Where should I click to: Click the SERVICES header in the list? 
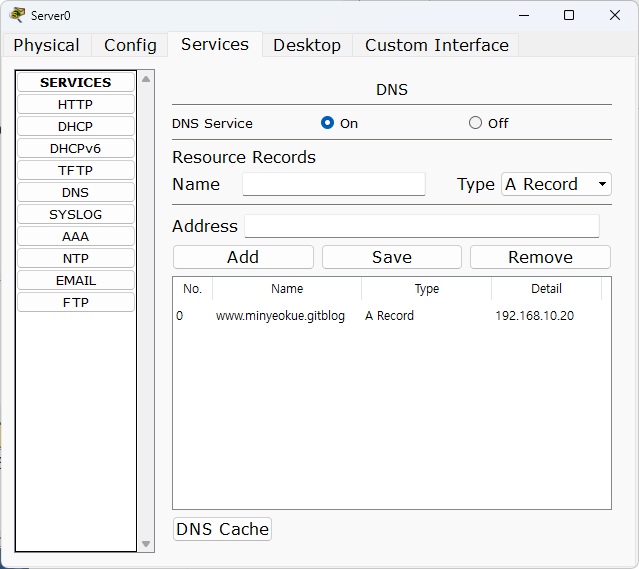pos(76,82)
